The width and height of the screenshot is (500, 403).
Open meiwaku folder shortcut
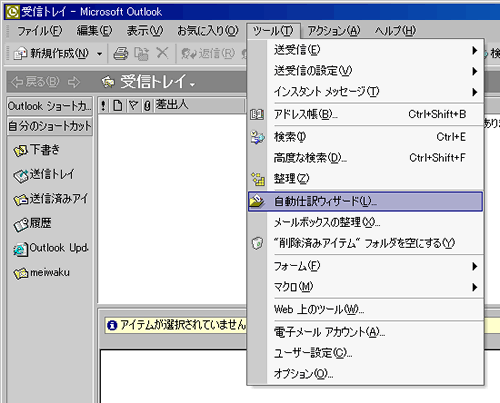point(42,273)
